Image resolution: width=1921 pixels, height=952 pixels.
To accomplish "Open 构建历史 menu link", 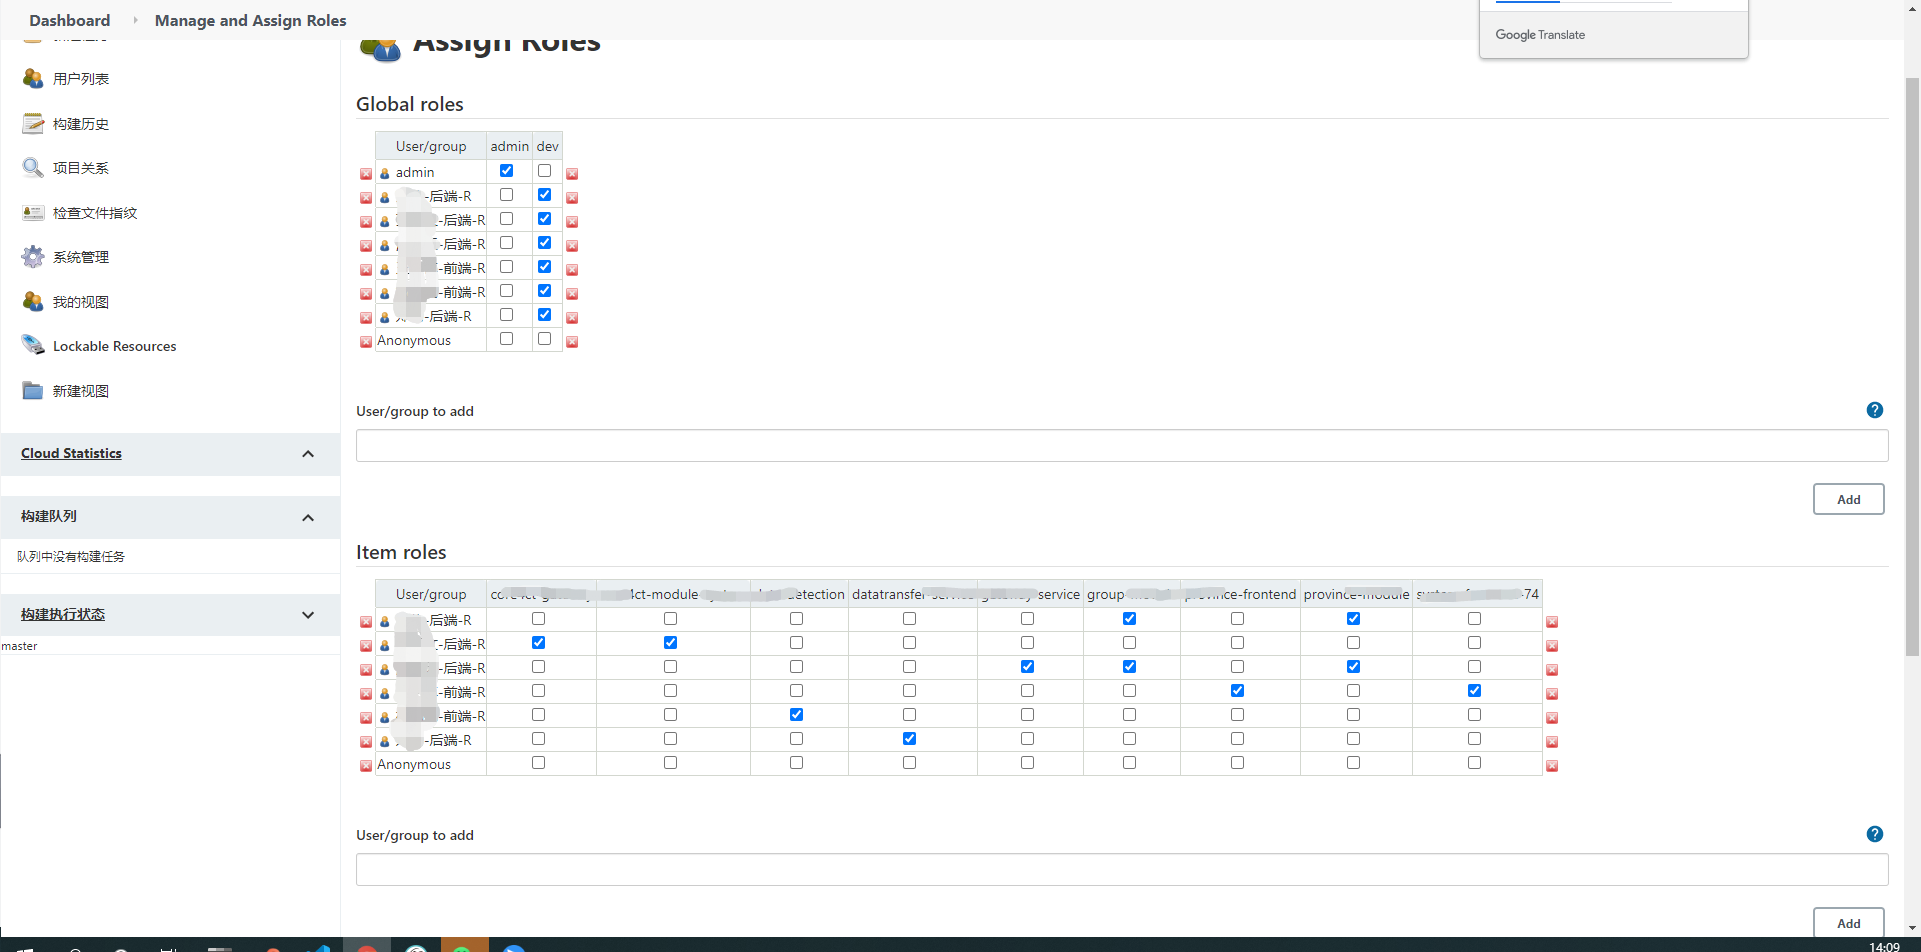I will coord(81,124).
